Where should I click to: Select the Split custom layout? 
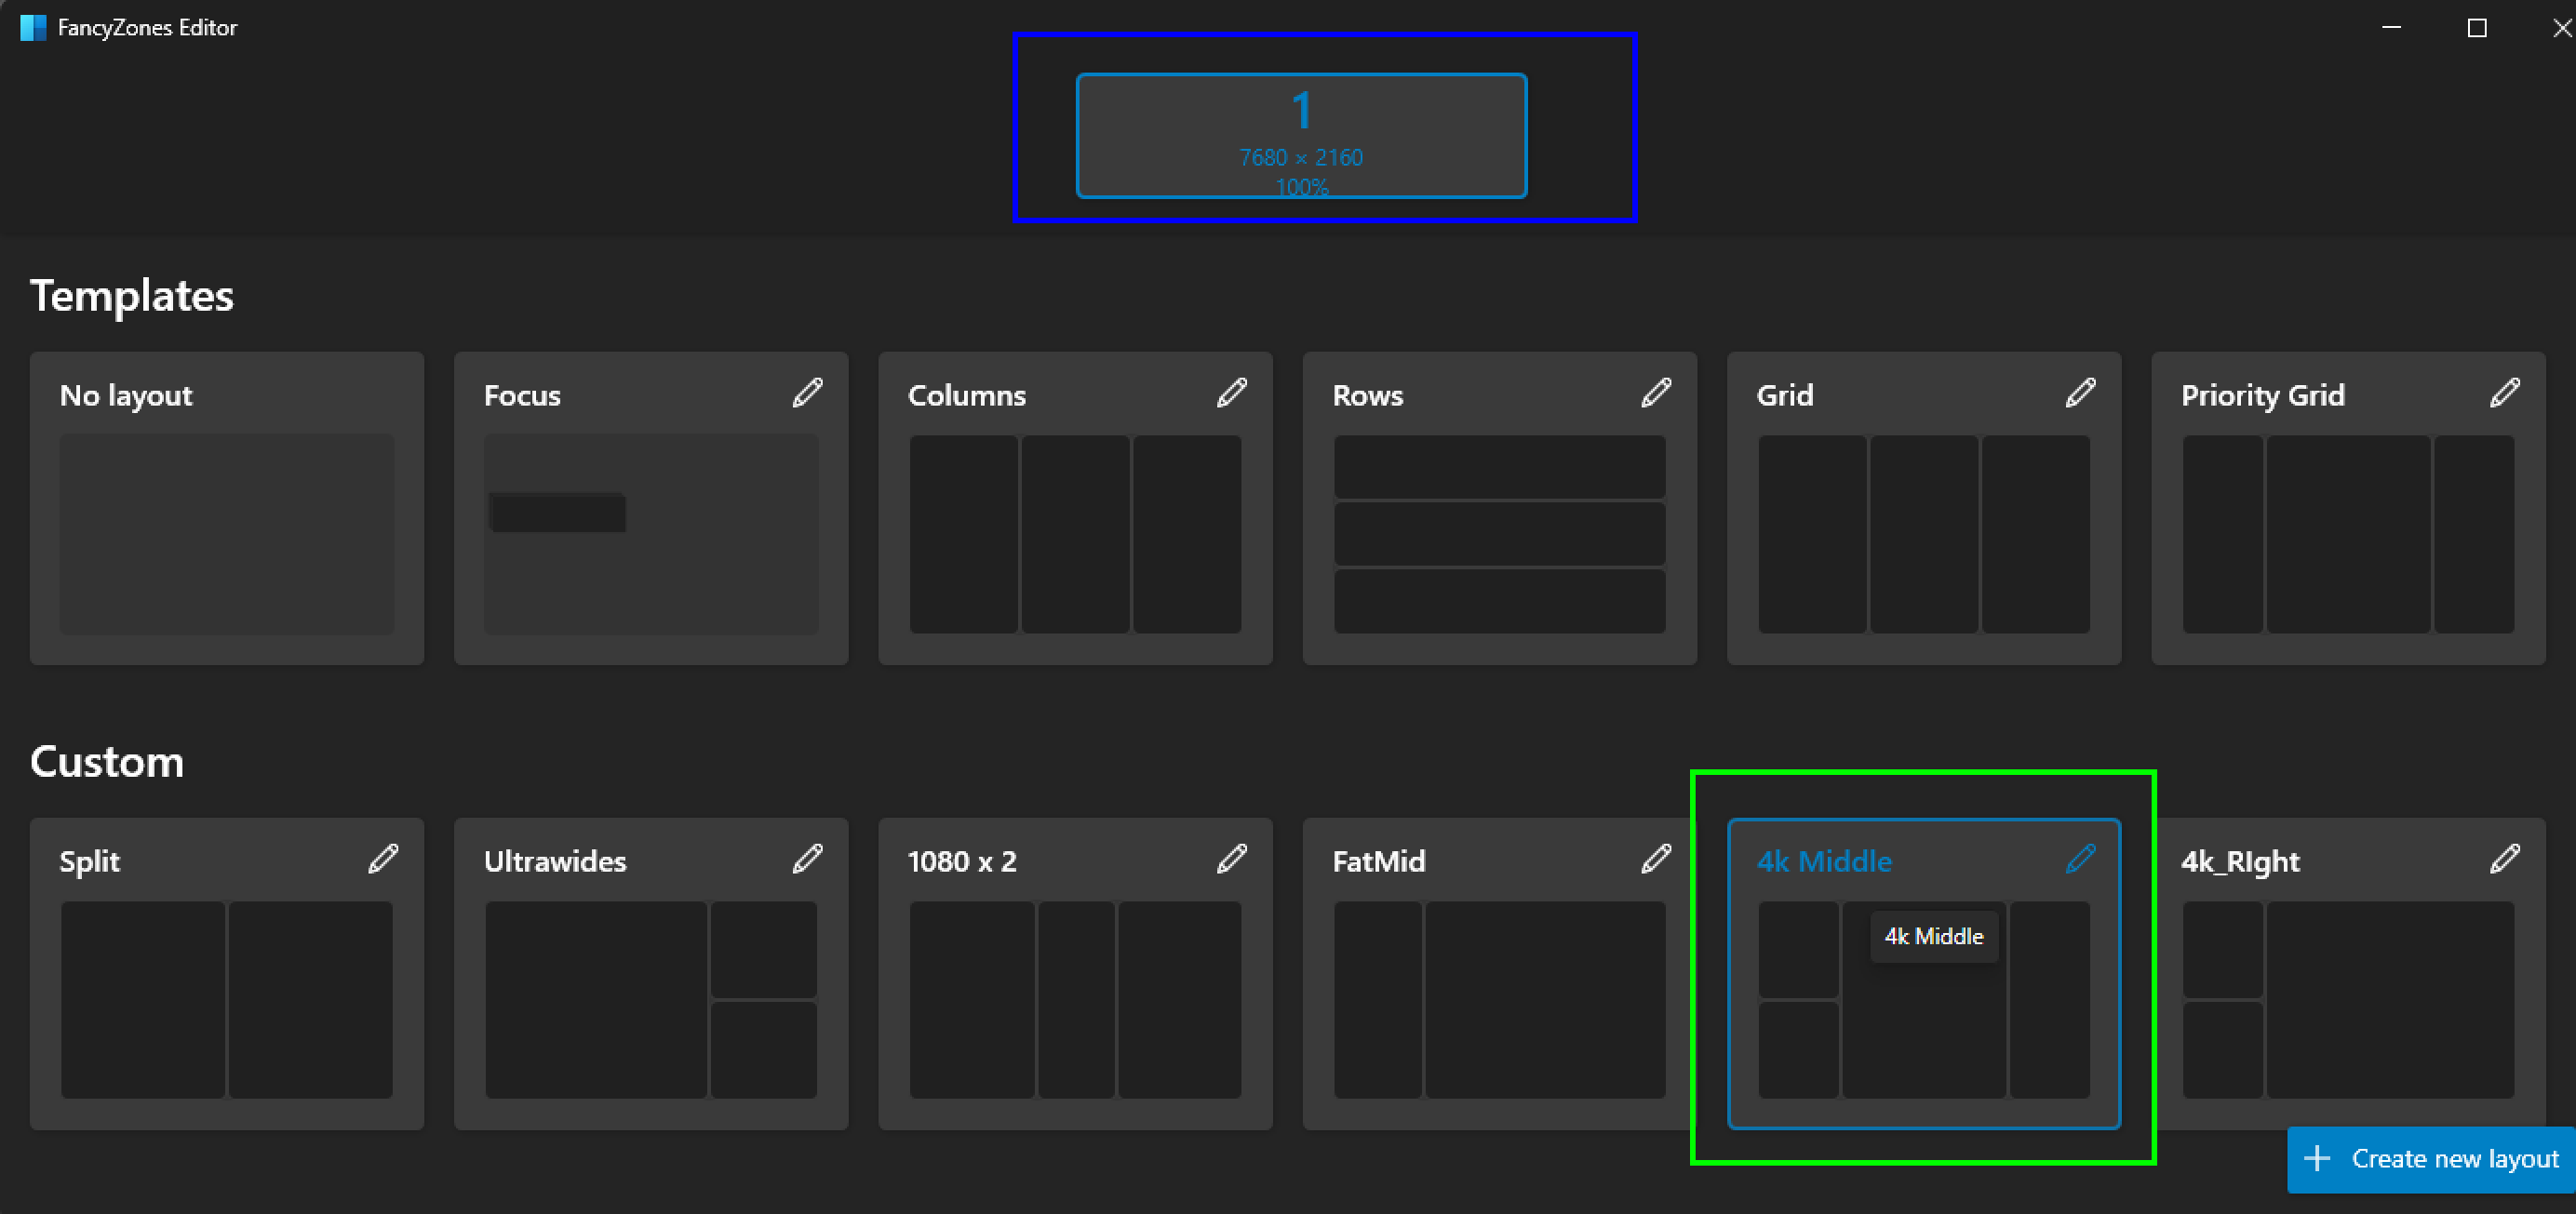click(227, 1000)
